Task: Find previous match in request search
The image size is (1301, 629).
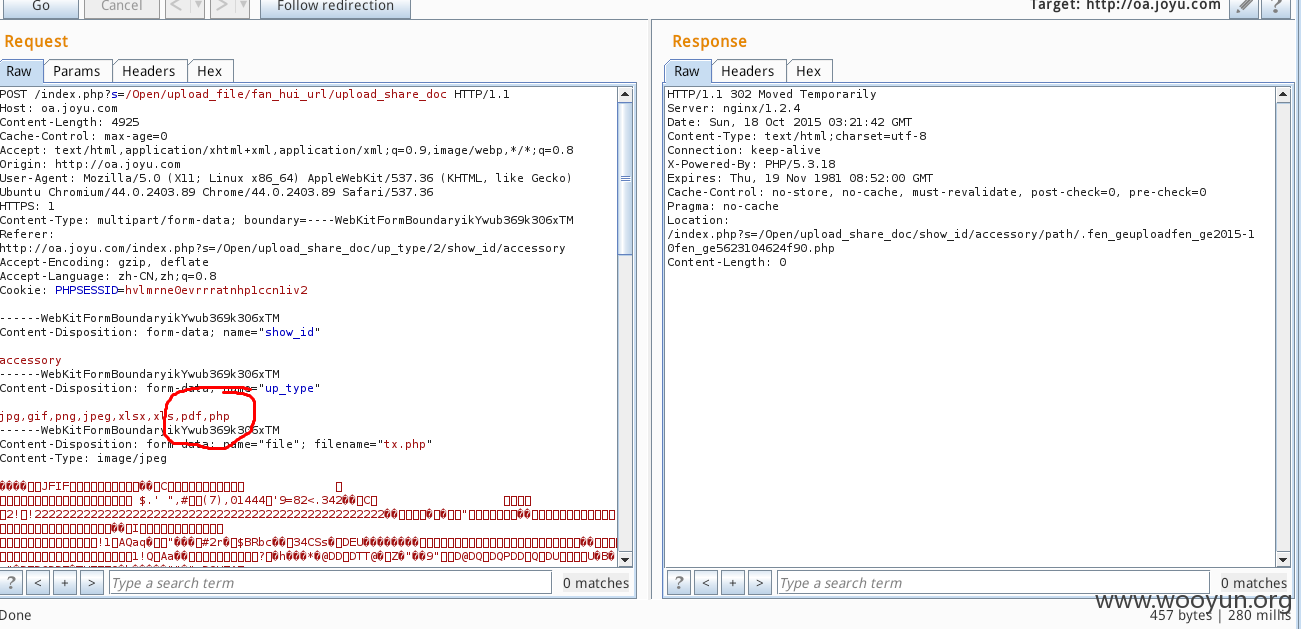Action: [x=38, y=582]
